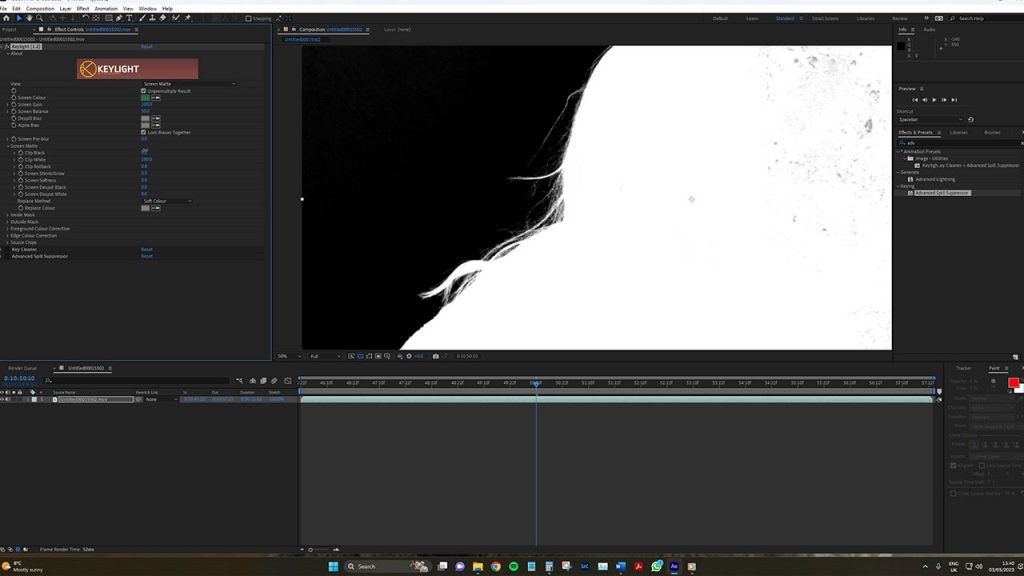
Task: Select the Roto Brush tool
Action: (176, 18)
